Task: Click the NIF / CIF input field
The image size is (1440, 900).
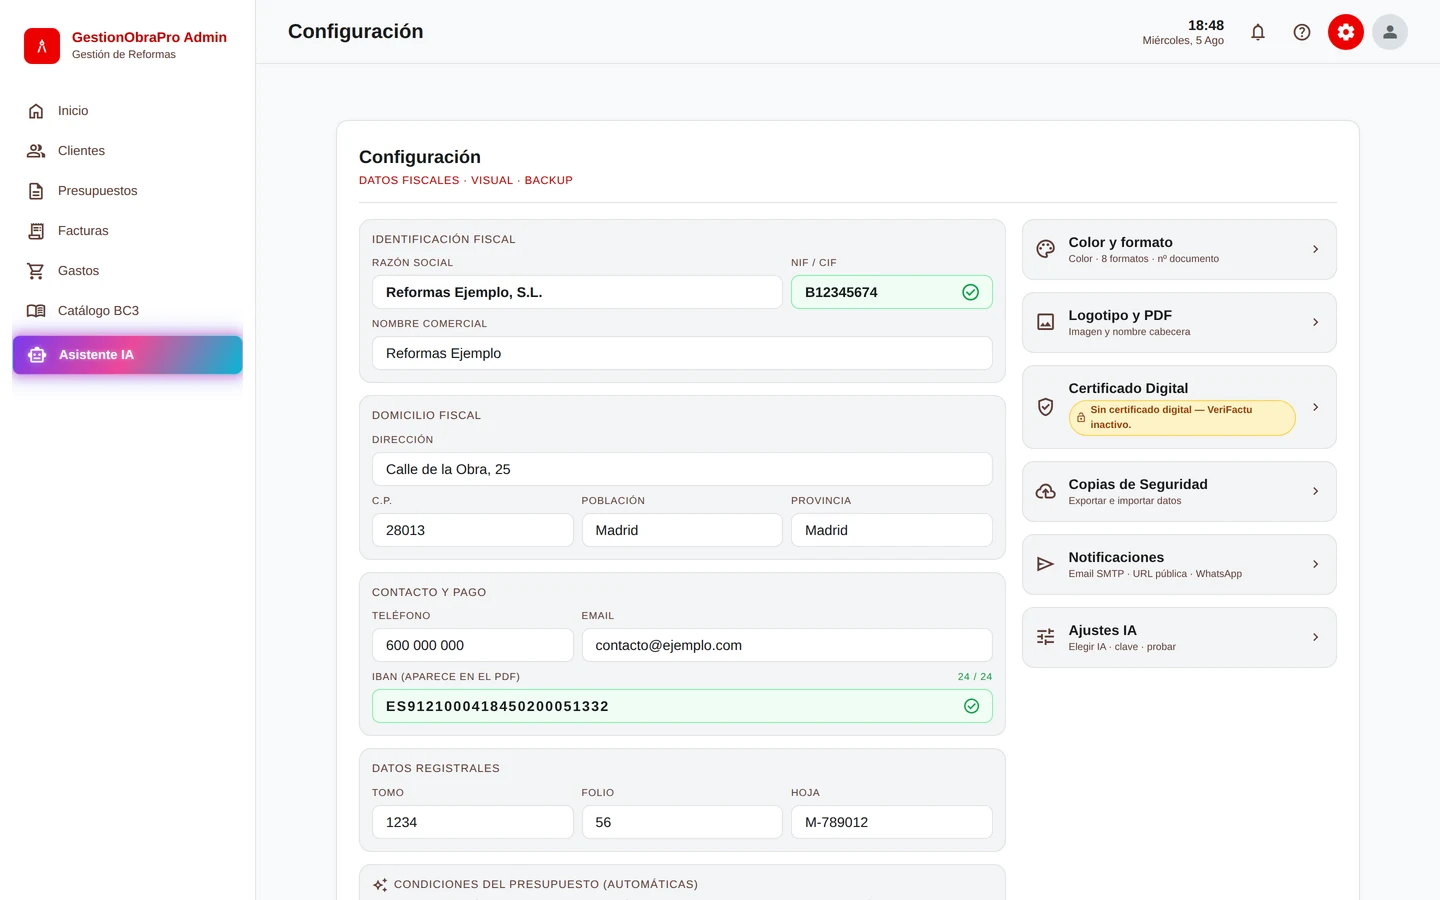Action: pos(892,292)
